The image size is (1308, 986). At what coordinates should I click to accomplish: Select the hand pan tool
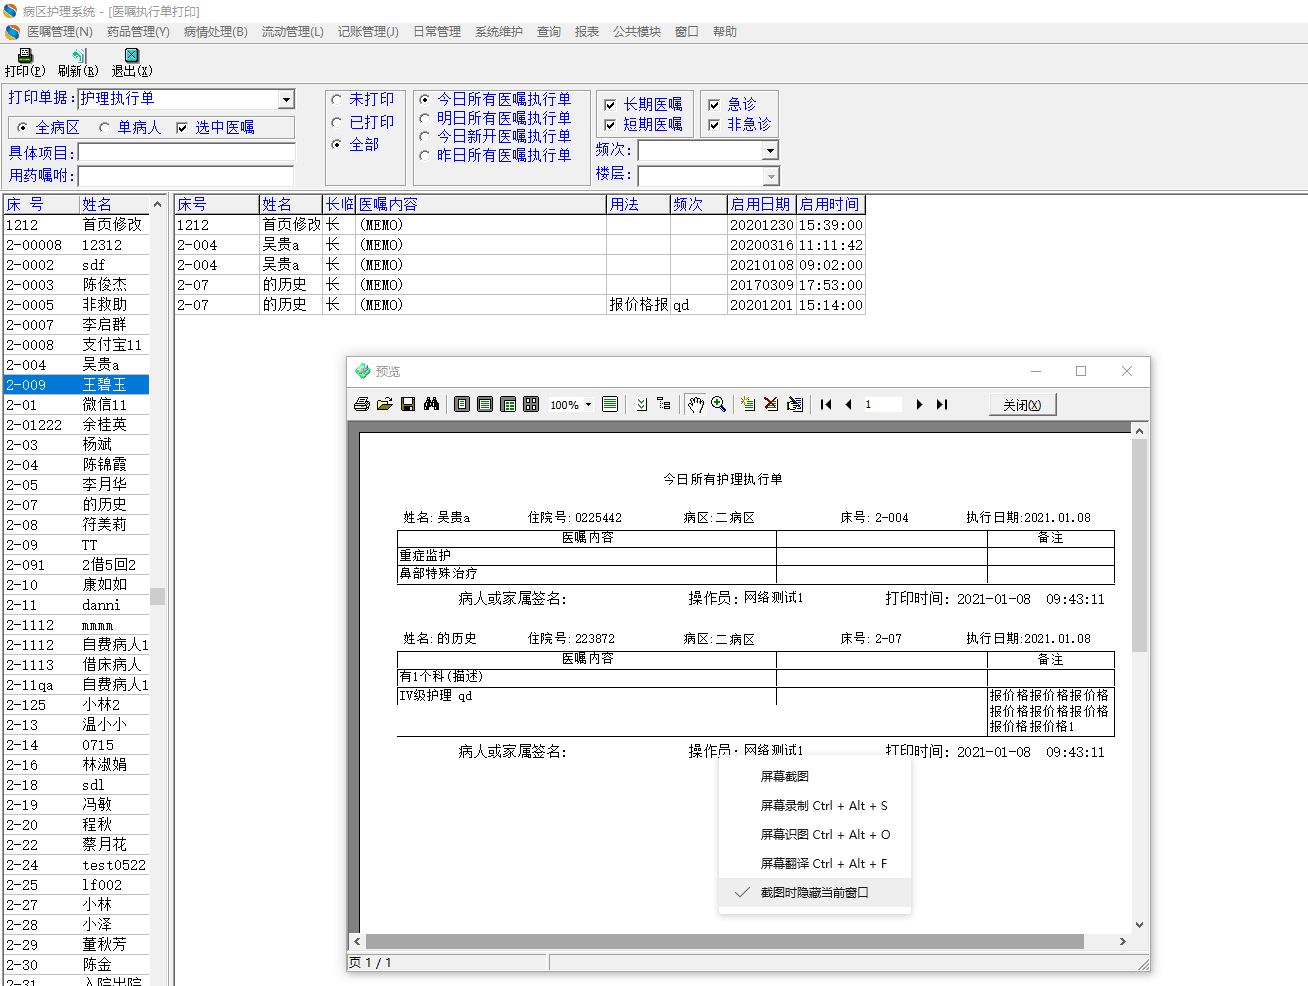click(x=696, y=404)
